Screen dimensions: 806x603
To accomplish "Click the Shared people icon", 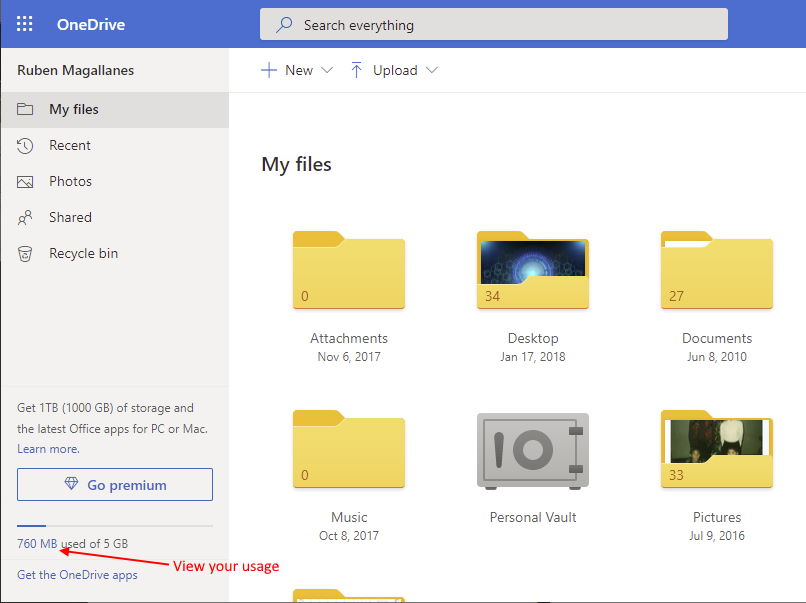I will (25, 217).
